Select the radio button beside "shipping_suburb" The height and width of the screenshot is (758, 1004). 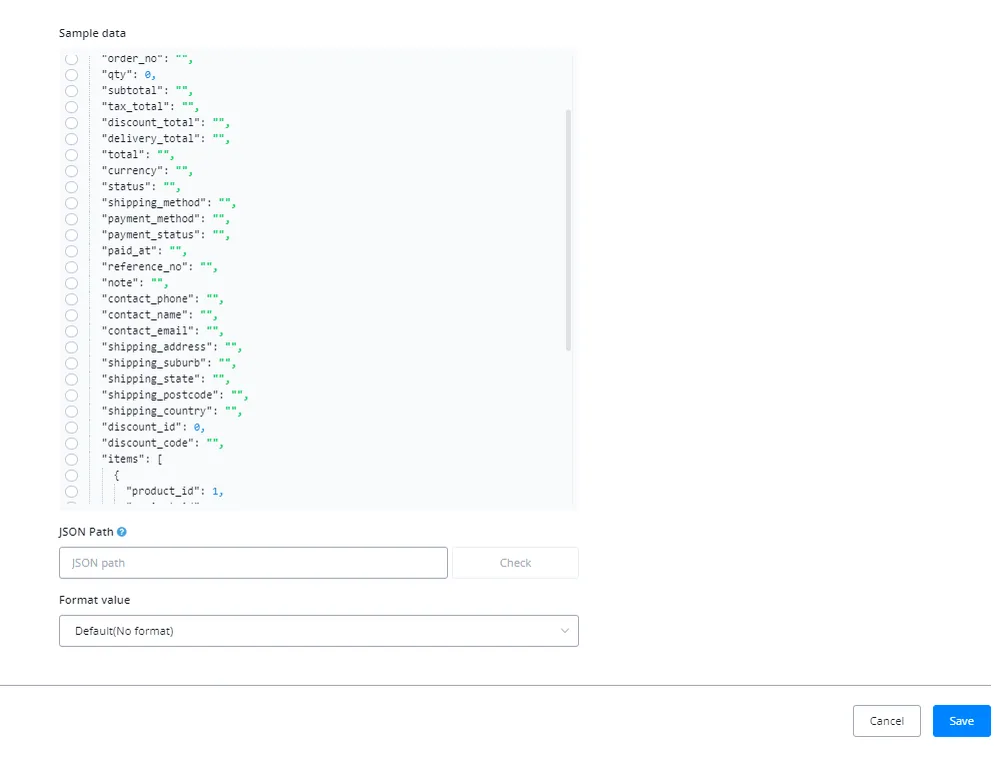coord(71,363)
